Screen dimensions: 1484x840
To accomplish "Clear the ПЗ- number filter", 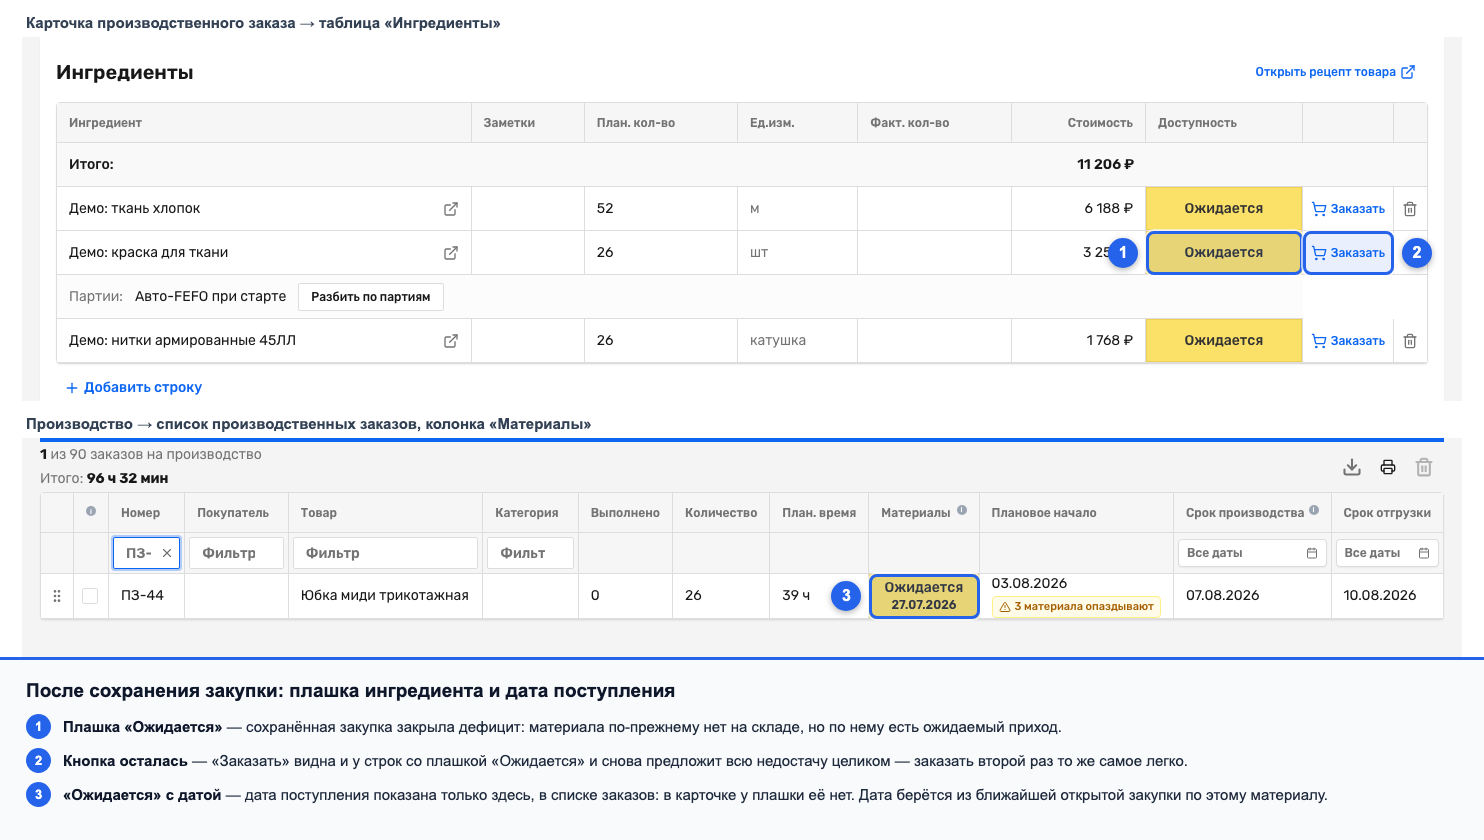I will [x=167, y=553].
